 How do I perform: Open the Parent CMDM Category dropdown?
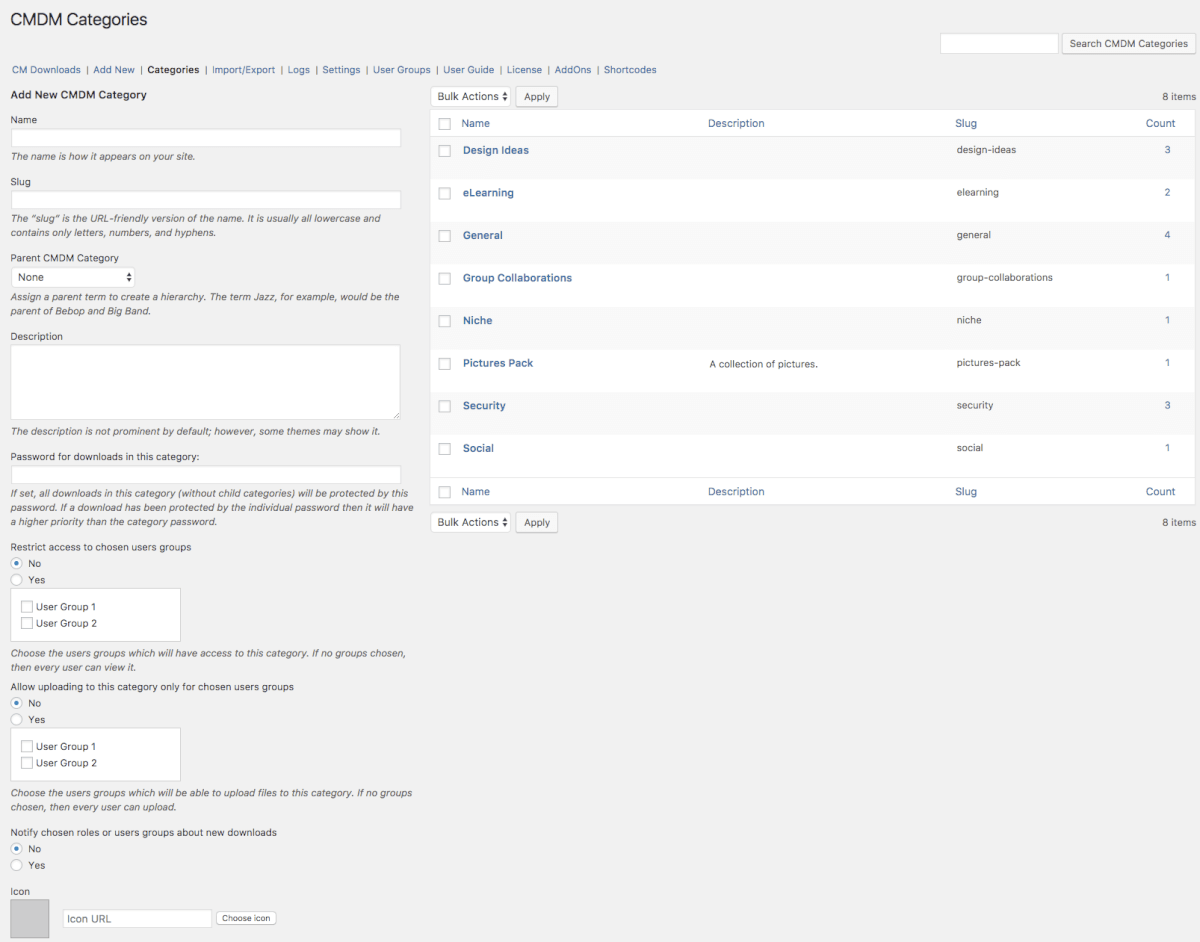tap(73, 277)
